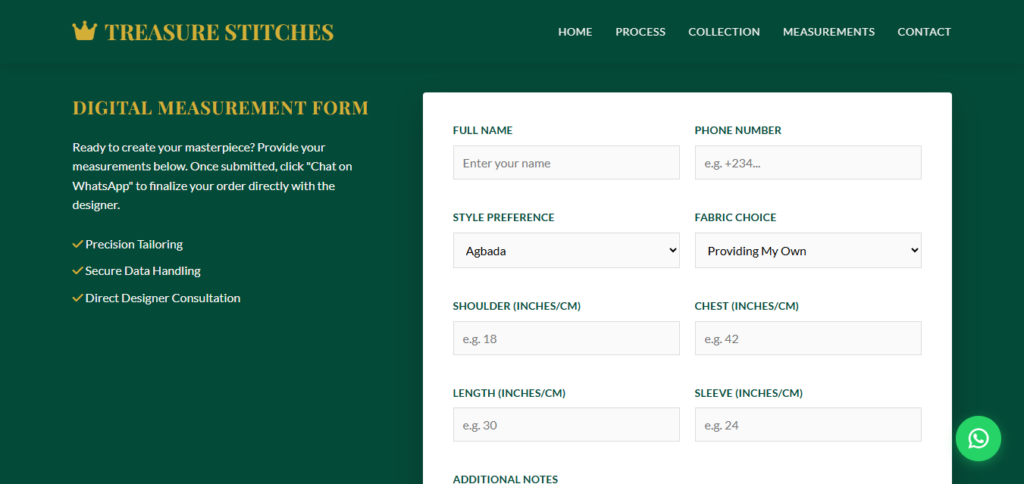Click the Sleeve measurement input box

tap(808, 425)
